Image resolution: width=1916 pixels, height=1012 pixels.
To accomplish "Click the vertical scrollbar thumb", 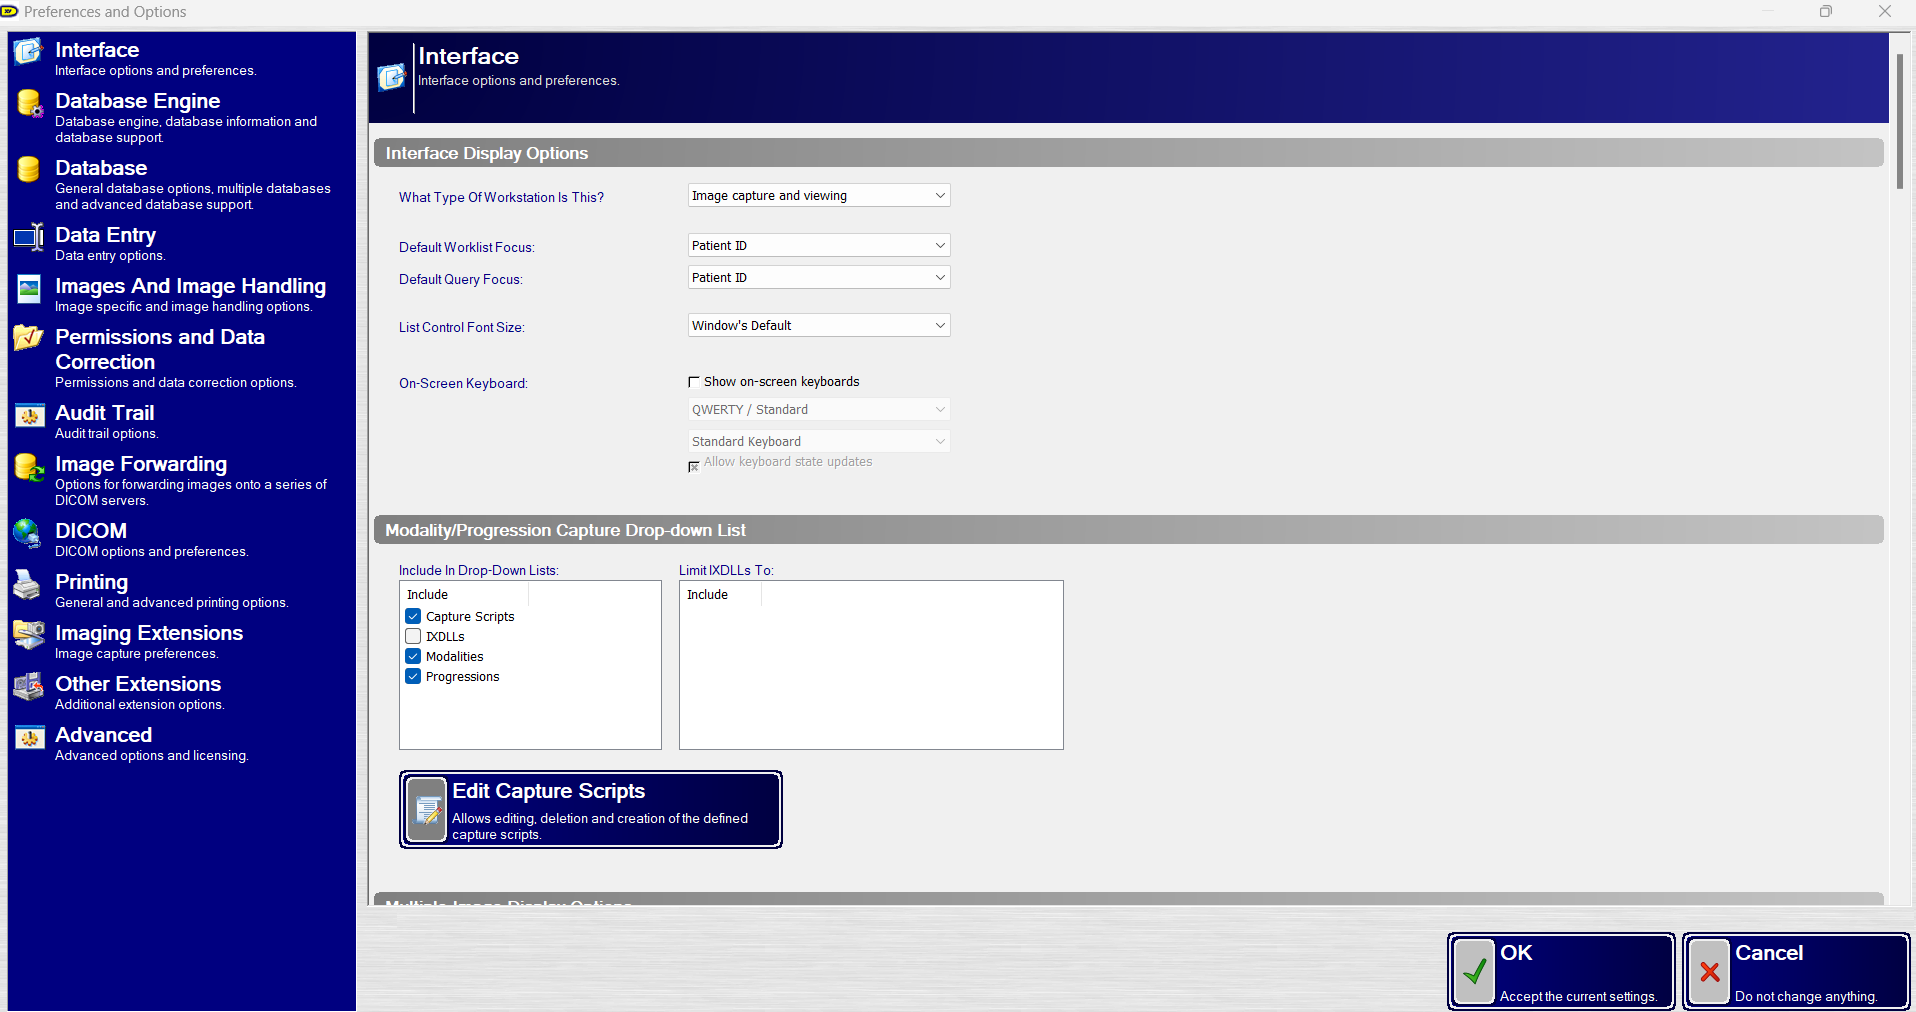I will click(1900, 120).
